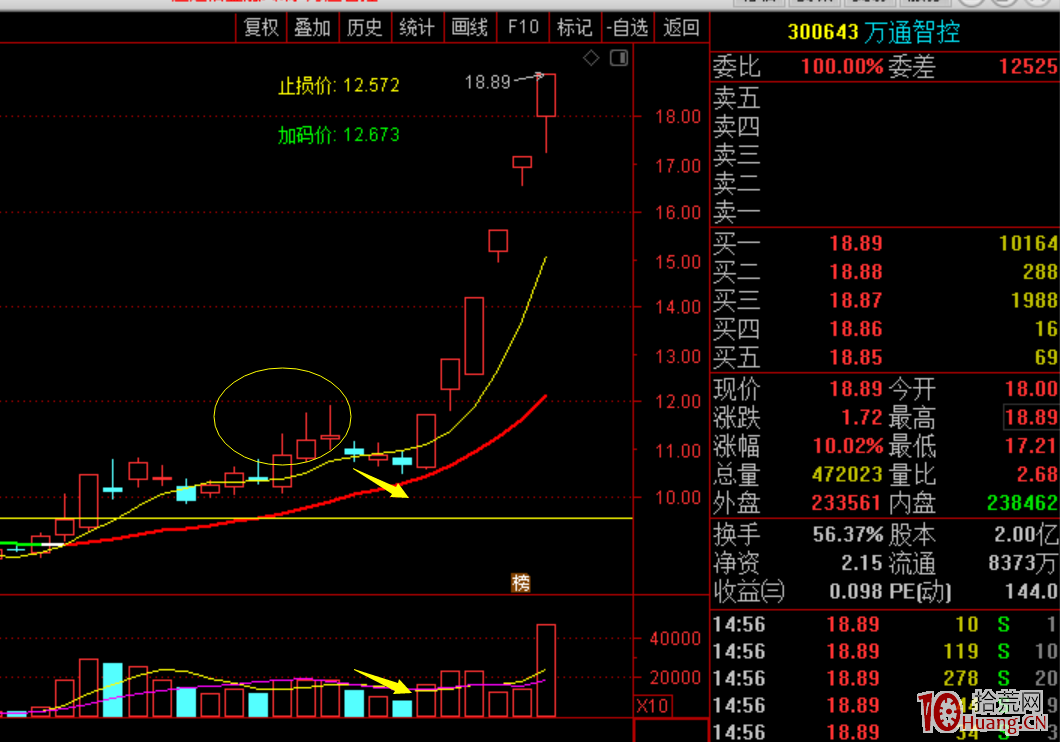Screen dimensions: 1060x742
Task: Click 净资 value 2.15
Action: pyautogui.click(x=862, y=563)
